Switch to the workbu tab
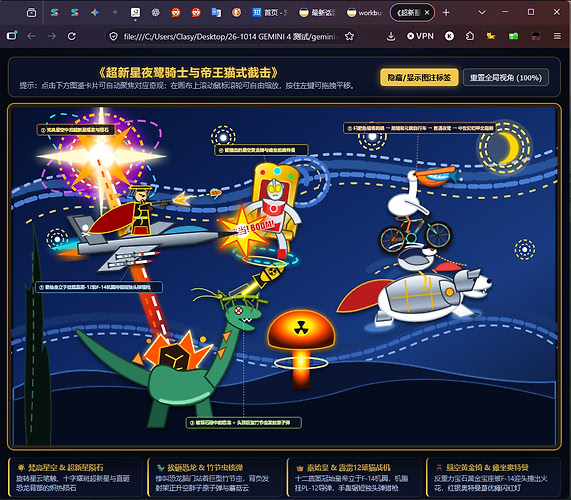571x500 pixels. pos(365,13)
